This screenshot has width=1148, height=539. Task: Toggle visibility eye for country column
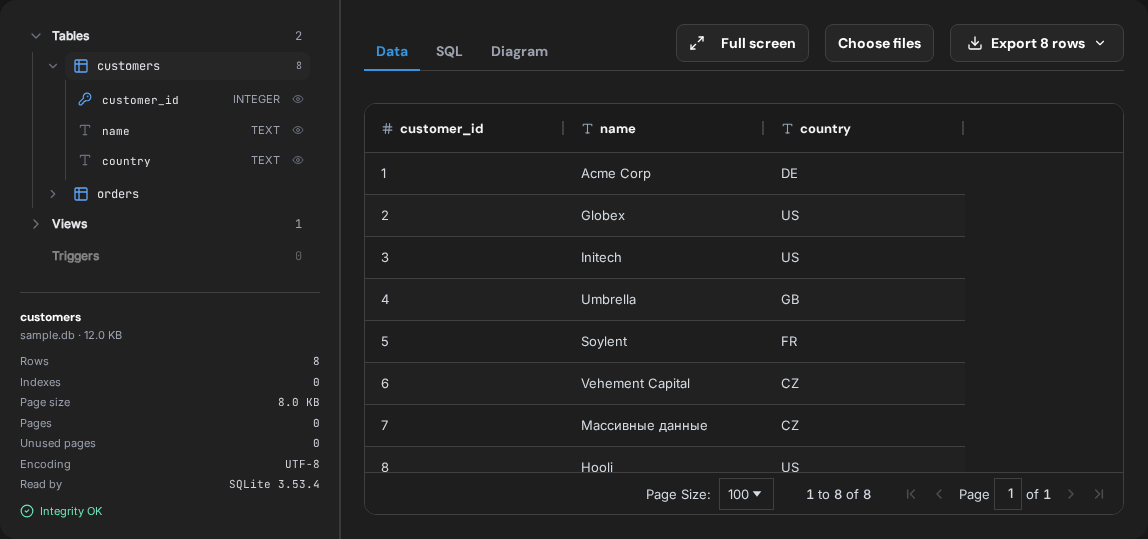pyautogui.click(x=297, y=160)
